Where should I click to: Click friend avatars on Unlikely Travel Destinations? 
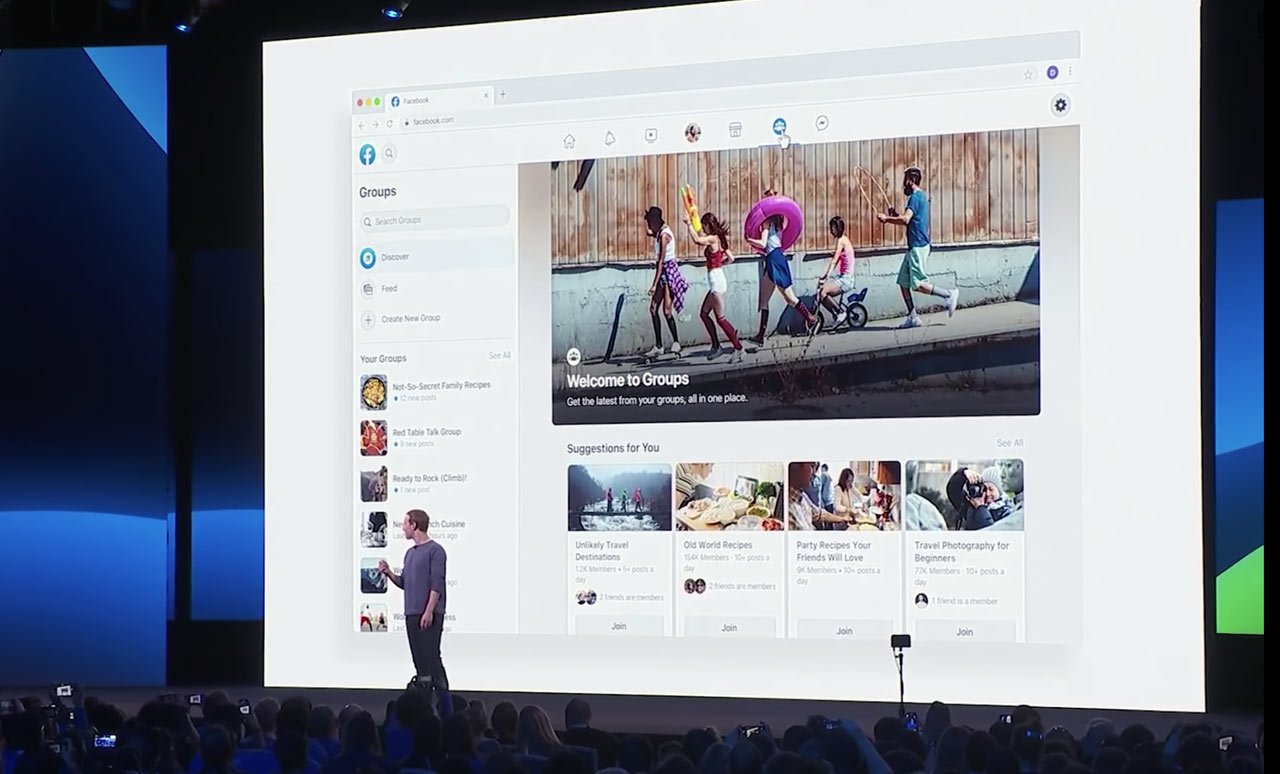click(586, 597)
